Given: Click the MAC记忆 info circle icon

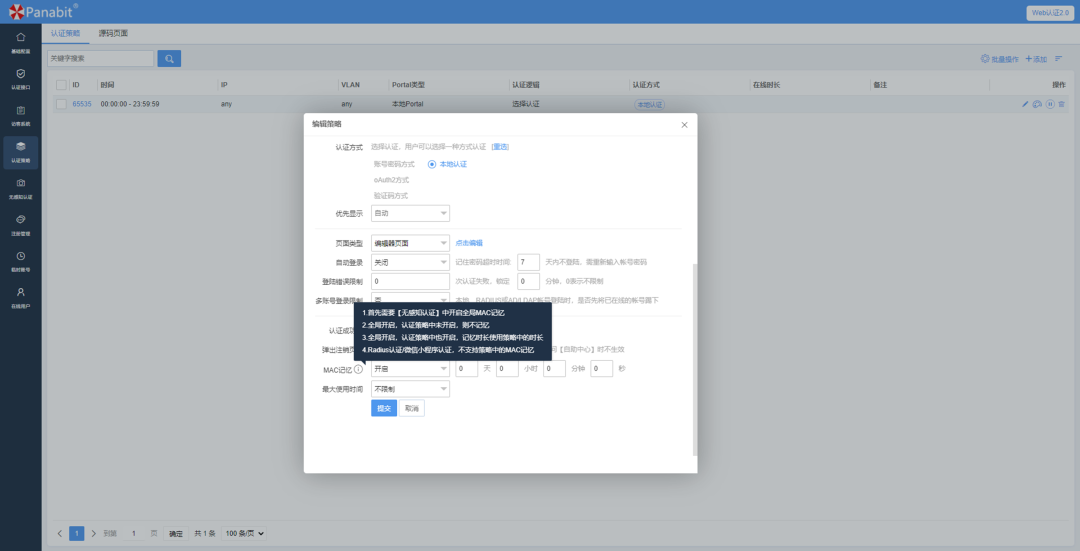Looking at the screenshot, I should pos(358,369).
